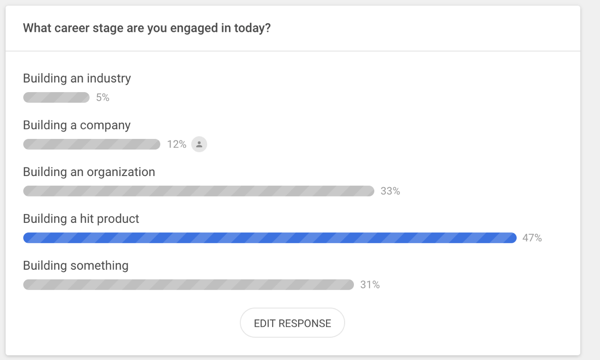Click the 31% result percentage
The width and height of the screenshot is (600, 360).
pyautogui.click(x=370, y=285)
